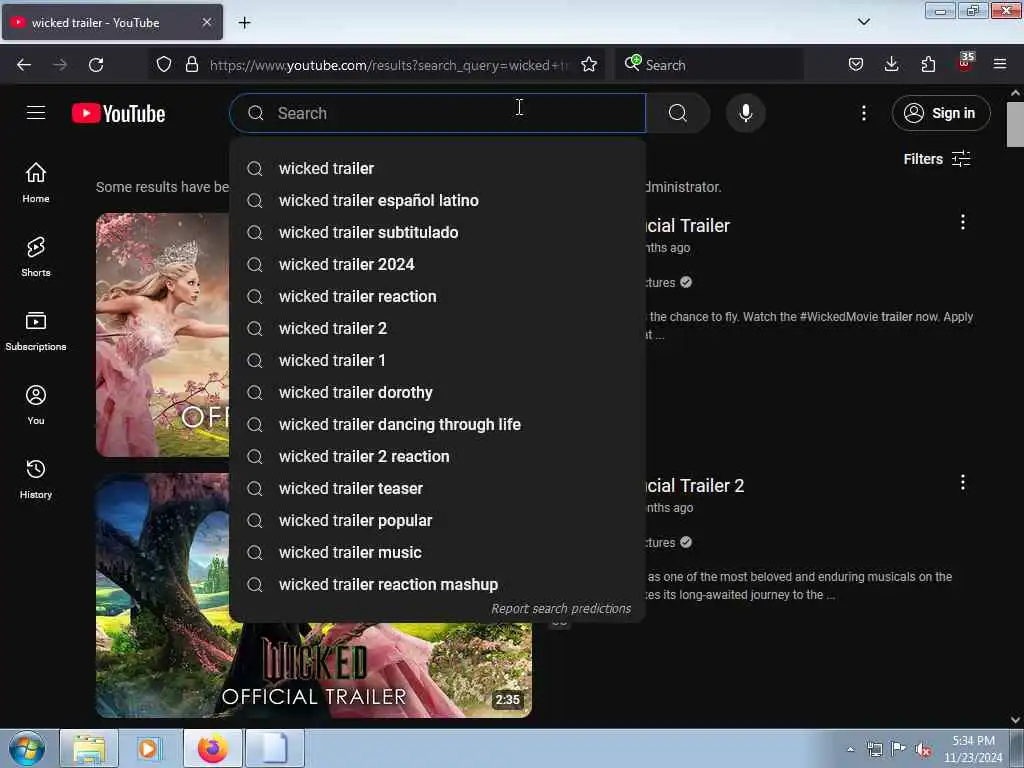The image size is (1024, 768).
Task: Open the 'cial Trailer 2' video title
Action: pos(695,486)
